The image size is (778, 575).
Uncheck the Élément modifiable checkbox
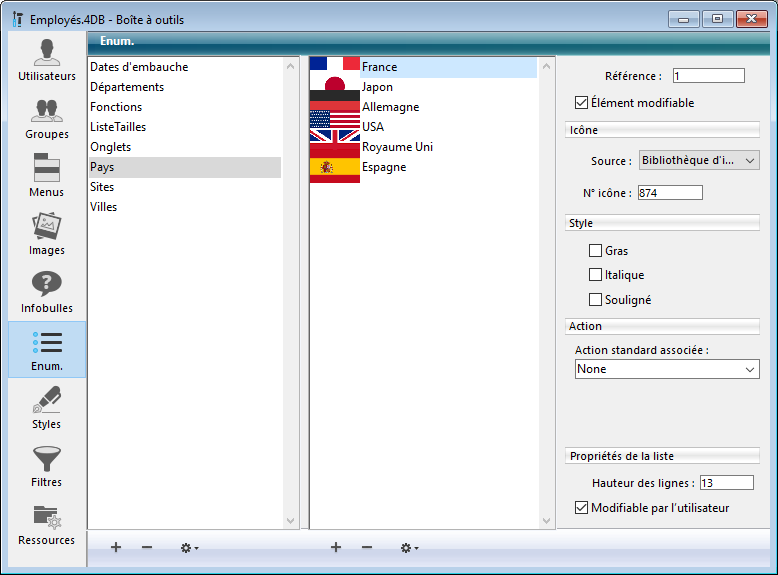tap(581, 103)
